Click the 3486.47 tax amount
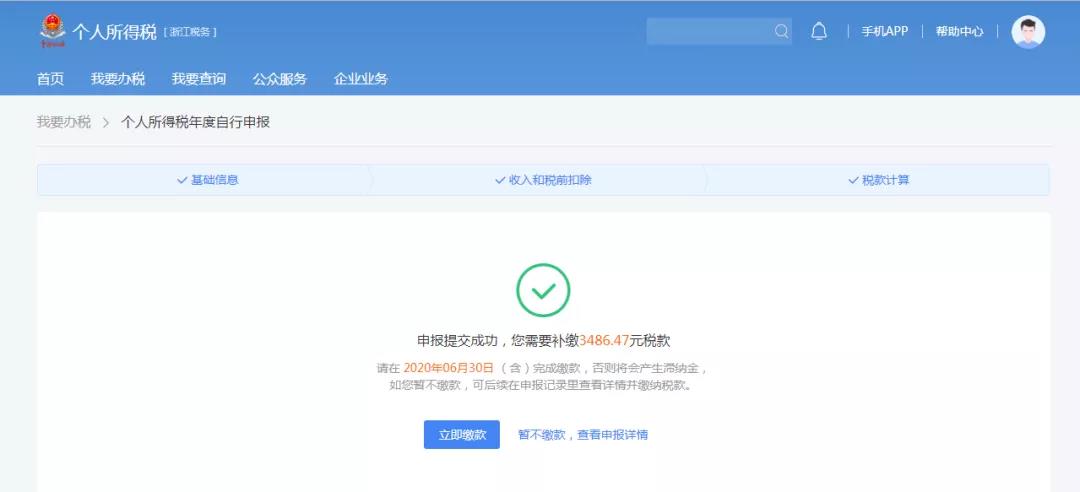This screenshot has height=492, width=1080. tap(604, 340)
